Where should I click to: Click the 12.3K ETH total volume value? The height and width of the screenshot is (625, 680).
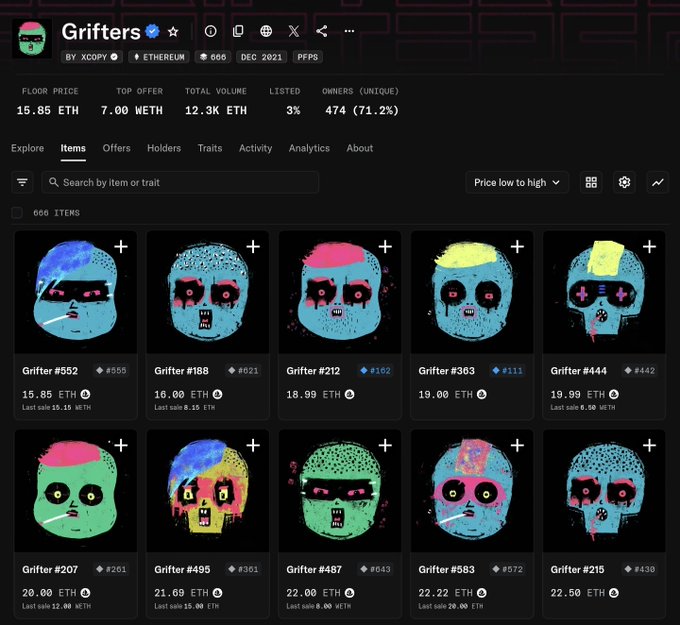tap(216, 111)
